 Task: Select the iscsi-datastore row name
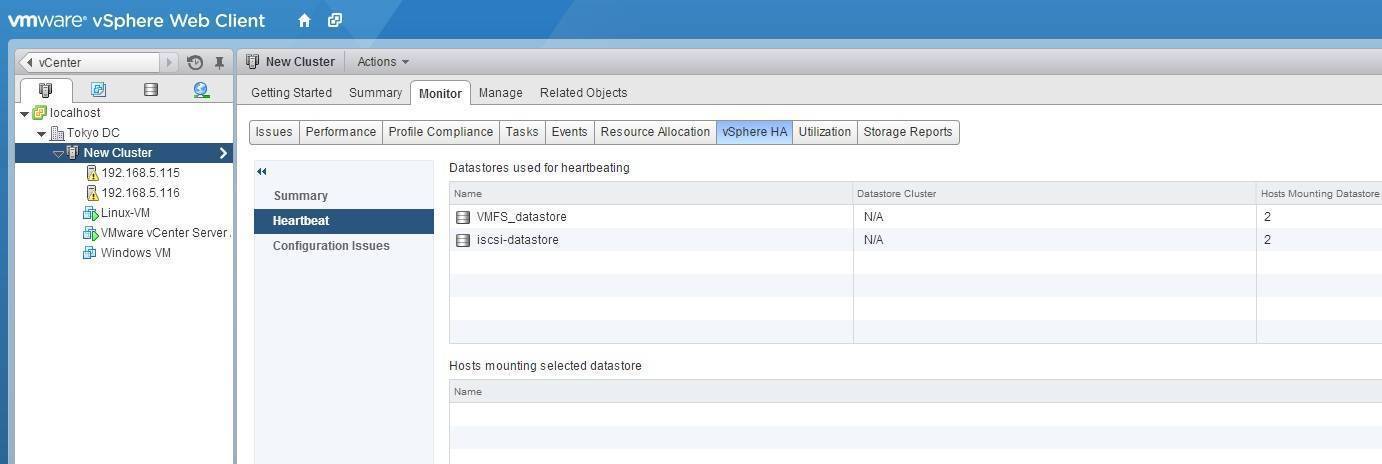pyautogui.click(x=517, y=240)
